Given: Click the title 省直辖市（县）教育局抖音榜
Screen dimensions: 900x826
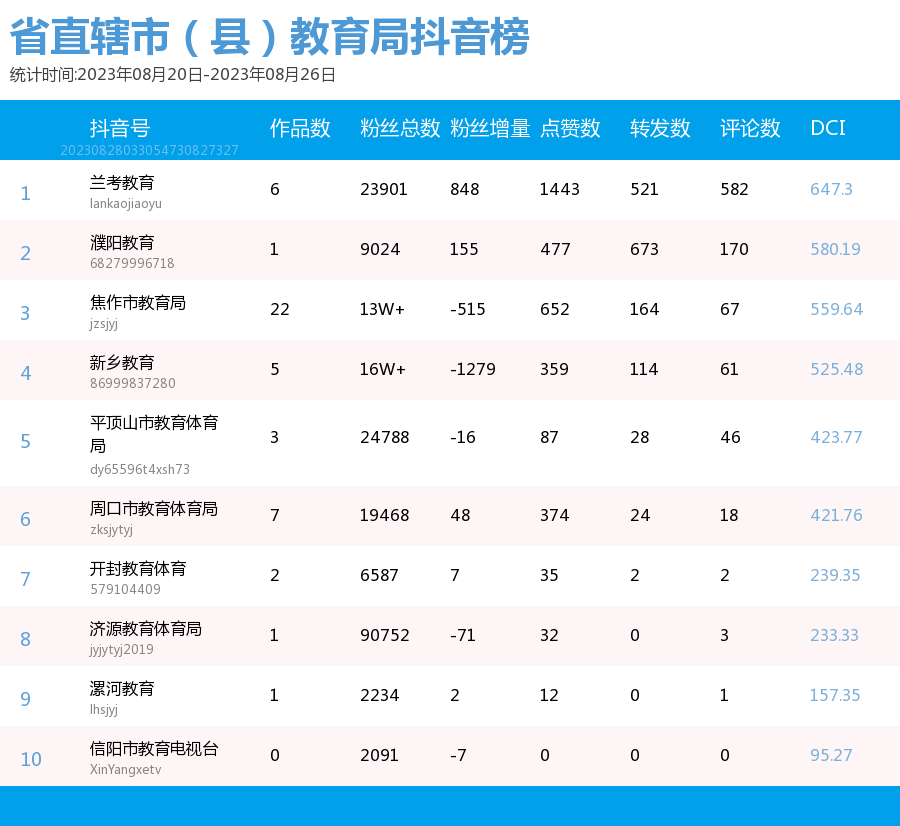Looking at the screenshot, I should [270, 37].
